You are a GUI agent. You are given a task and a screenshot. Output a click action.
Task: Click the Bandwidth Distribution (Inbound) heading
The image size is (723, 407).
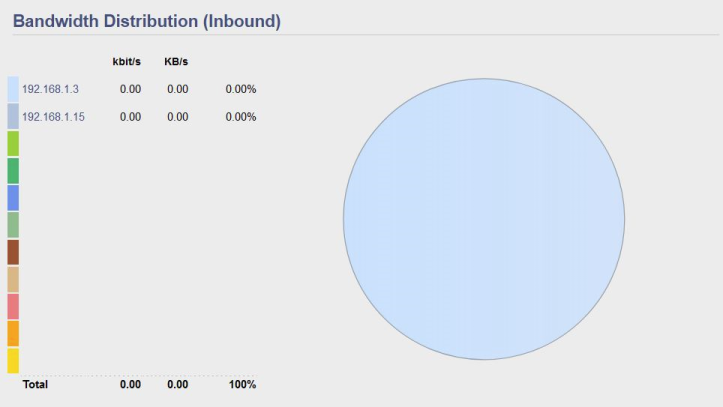pyautogui.click(x=147, y=21)
